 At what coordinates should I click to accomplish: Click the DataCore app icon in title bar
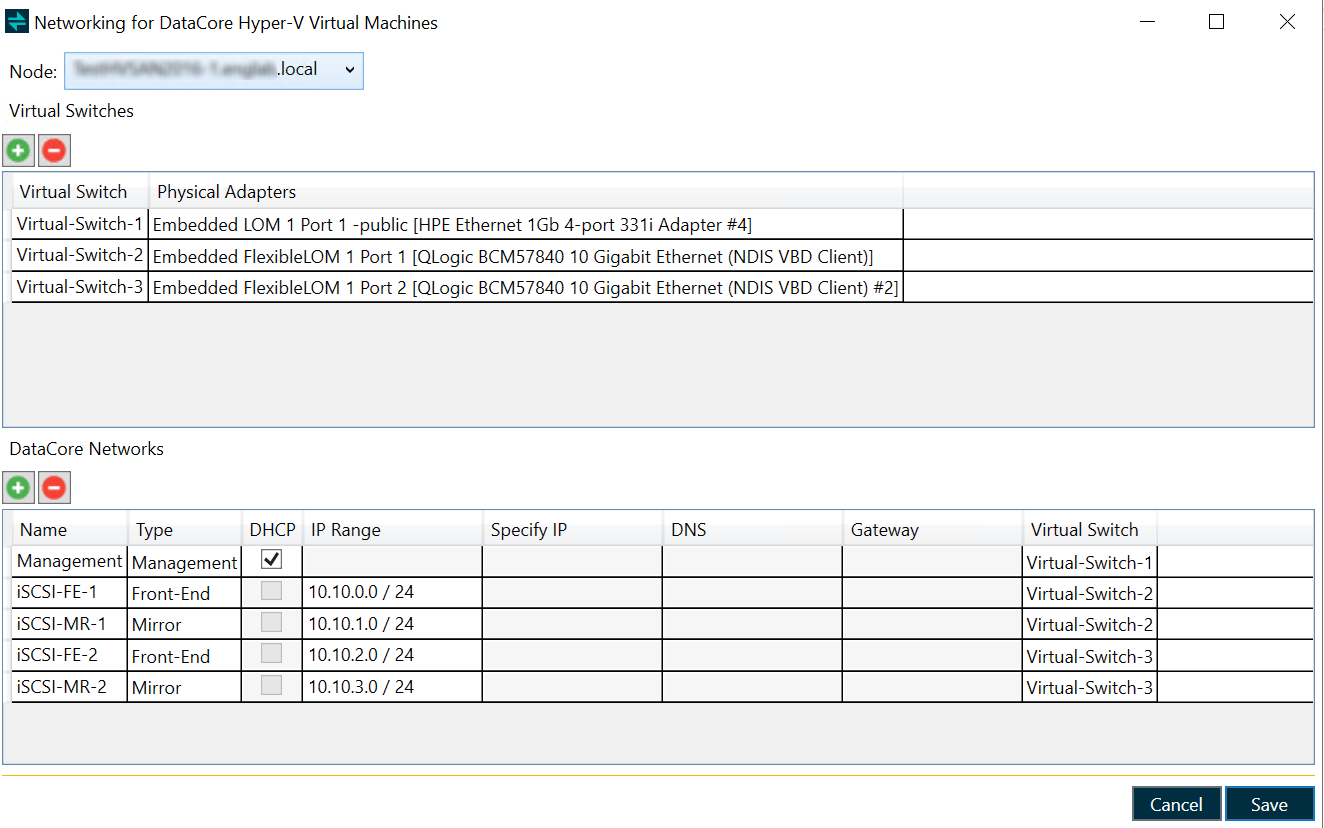17,21
